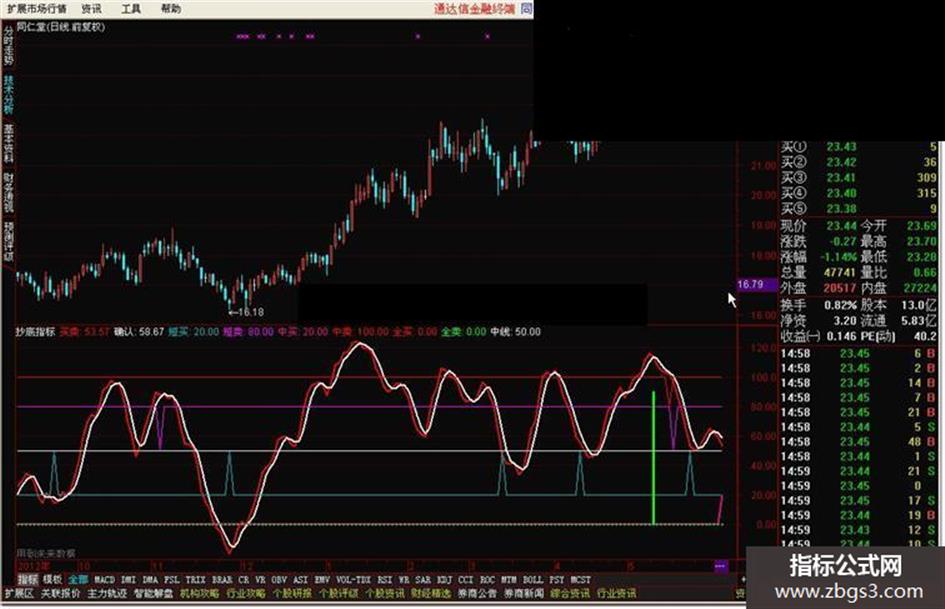Switch indicator to MACD
This screenshot has height=609, width=945.
104,579
